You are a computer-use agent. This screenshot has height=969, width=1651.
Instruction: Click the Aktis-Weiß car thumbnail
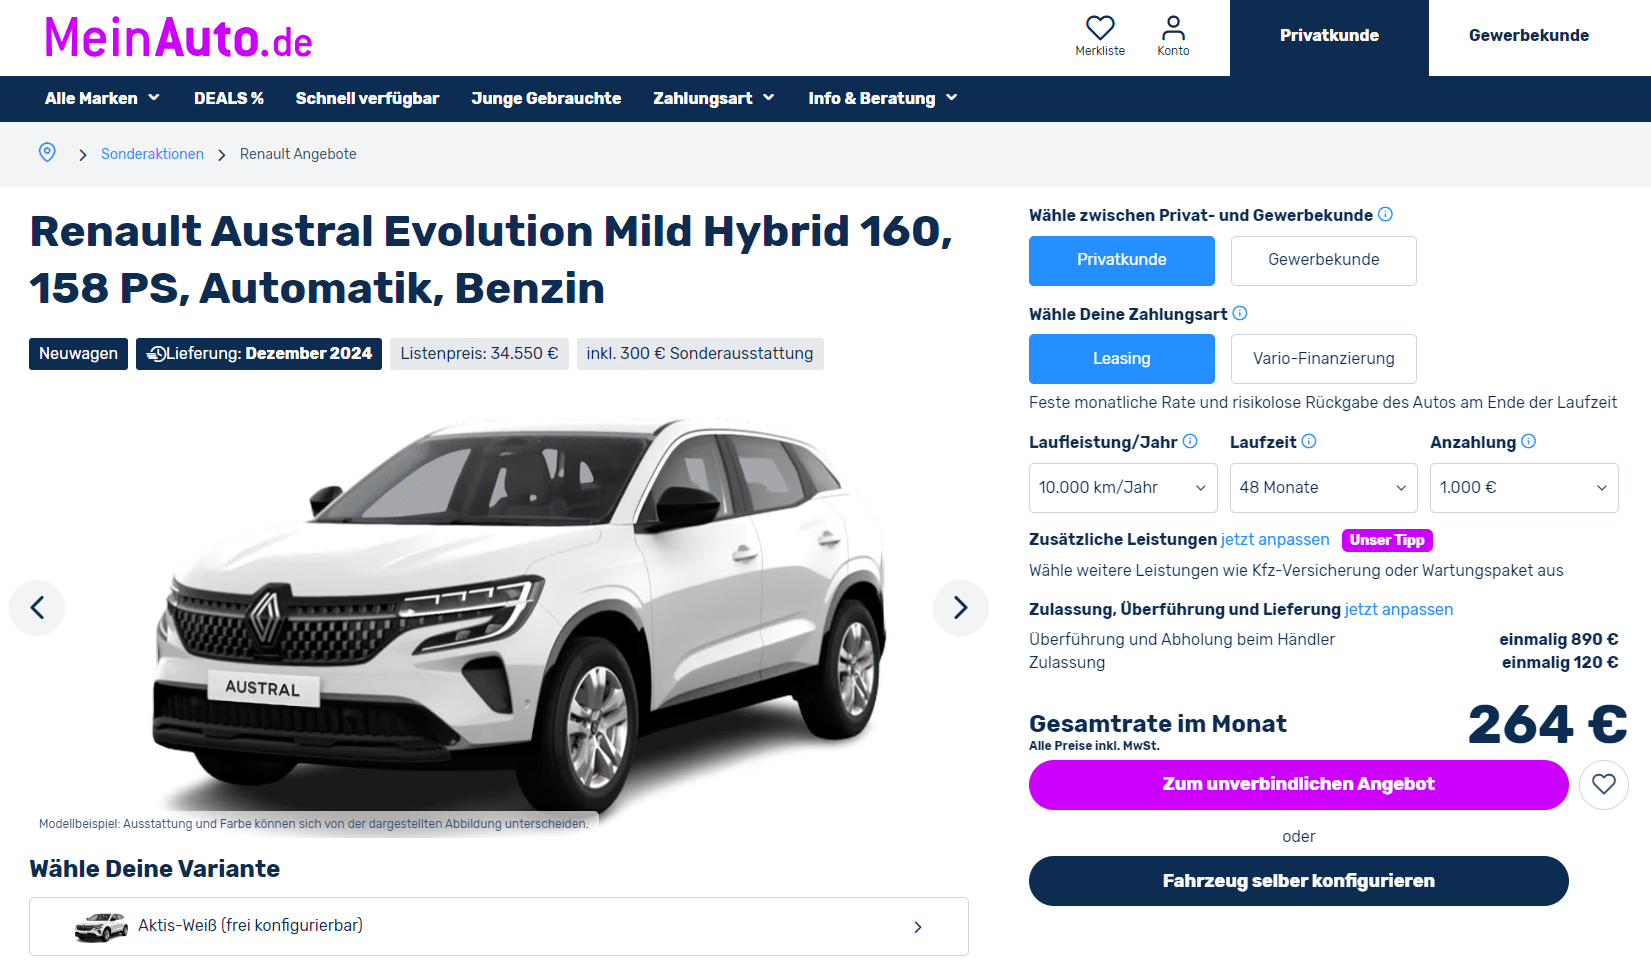101,927
